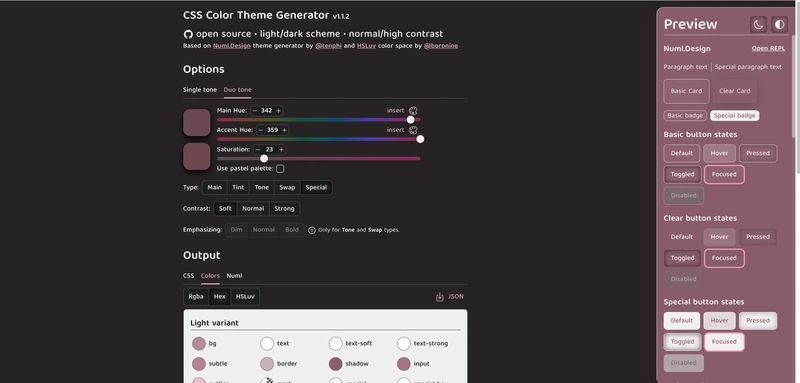Screen dimensions: 800x383
Task: Click the input color swatch
Action: [404, 364]
